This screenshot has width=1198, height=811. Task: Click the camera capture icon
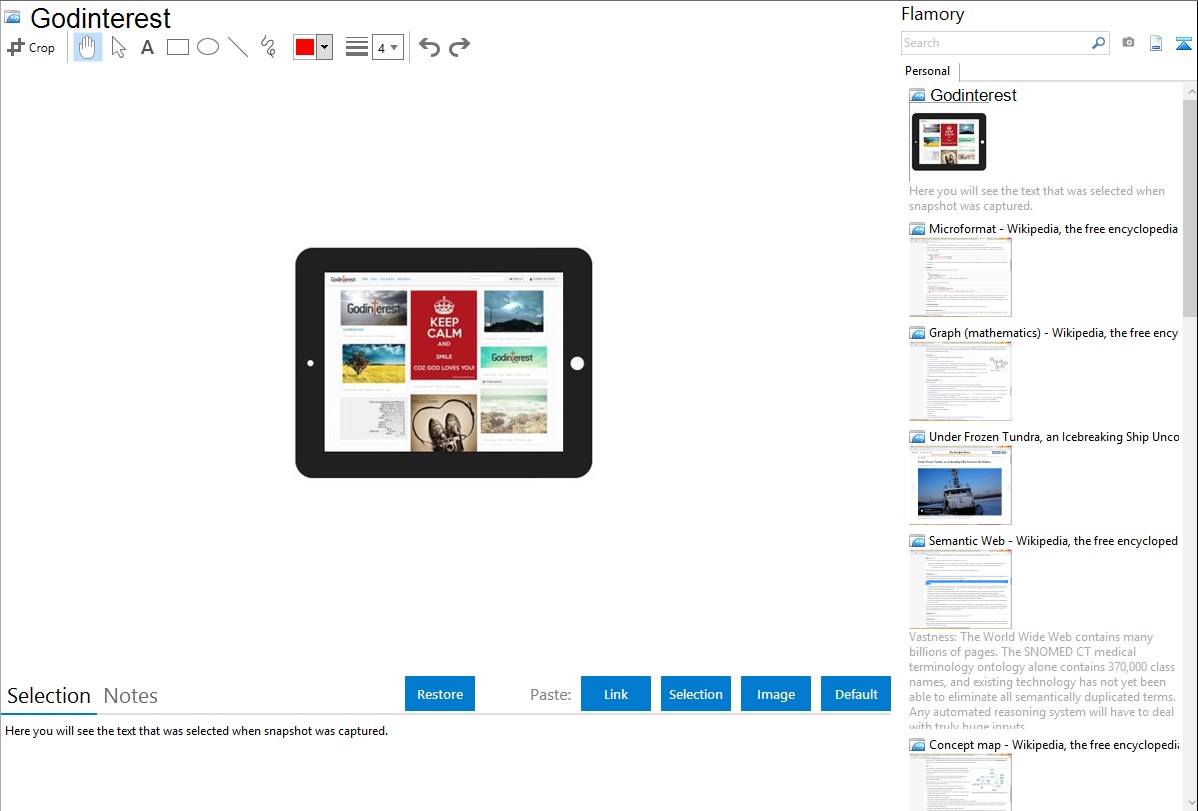click(x=1128, y=43)
